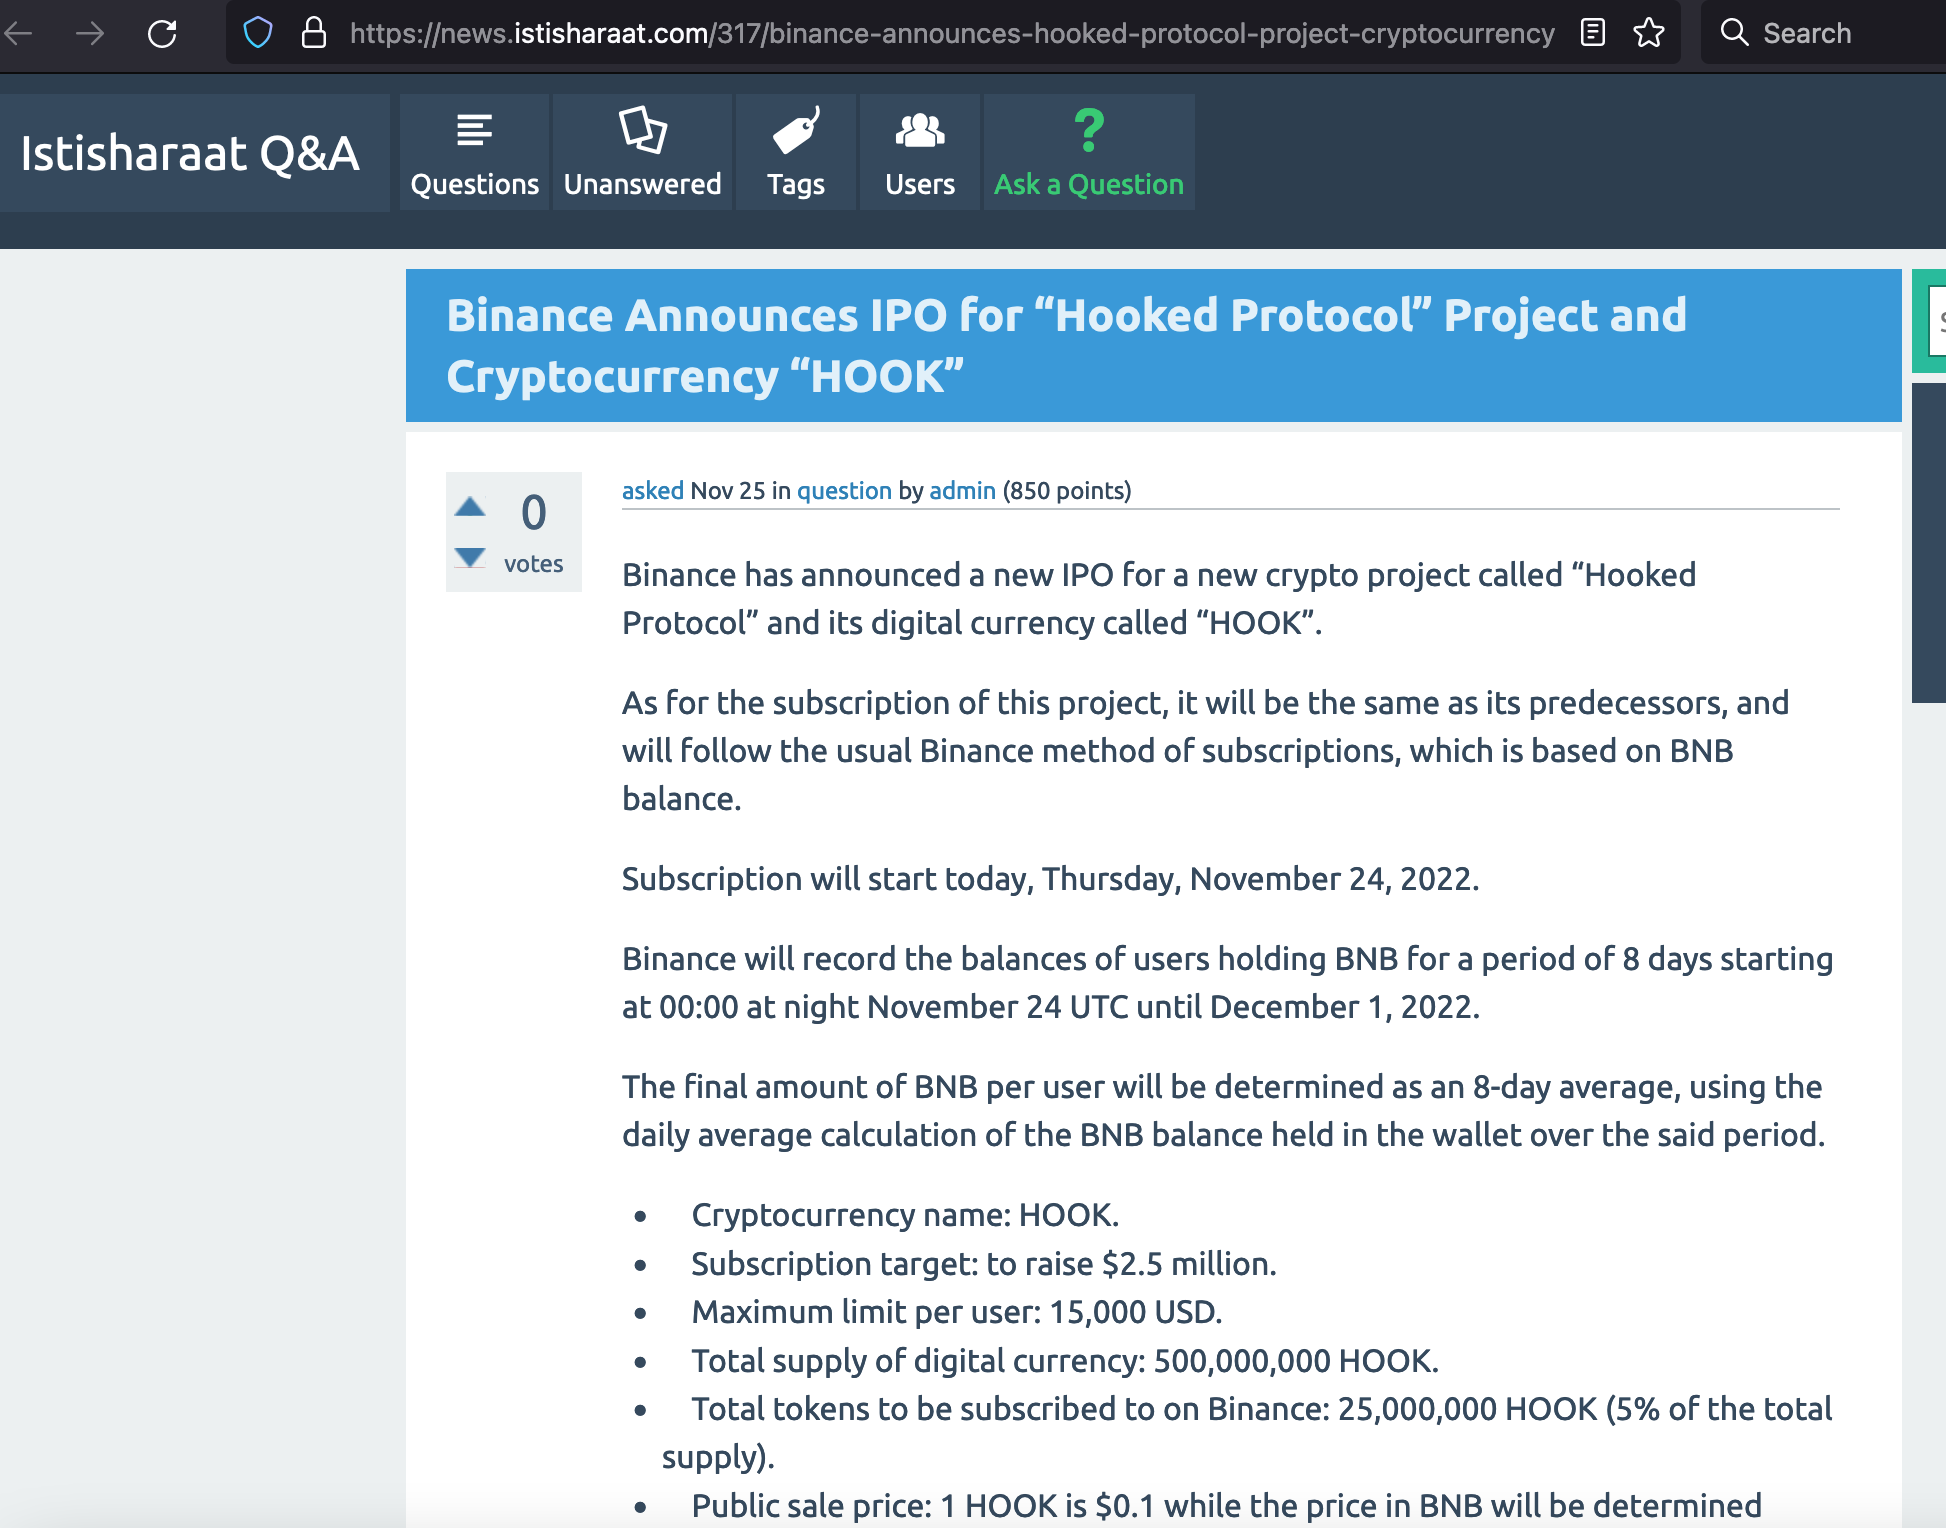Open the 'question' category link

(844, 491)
